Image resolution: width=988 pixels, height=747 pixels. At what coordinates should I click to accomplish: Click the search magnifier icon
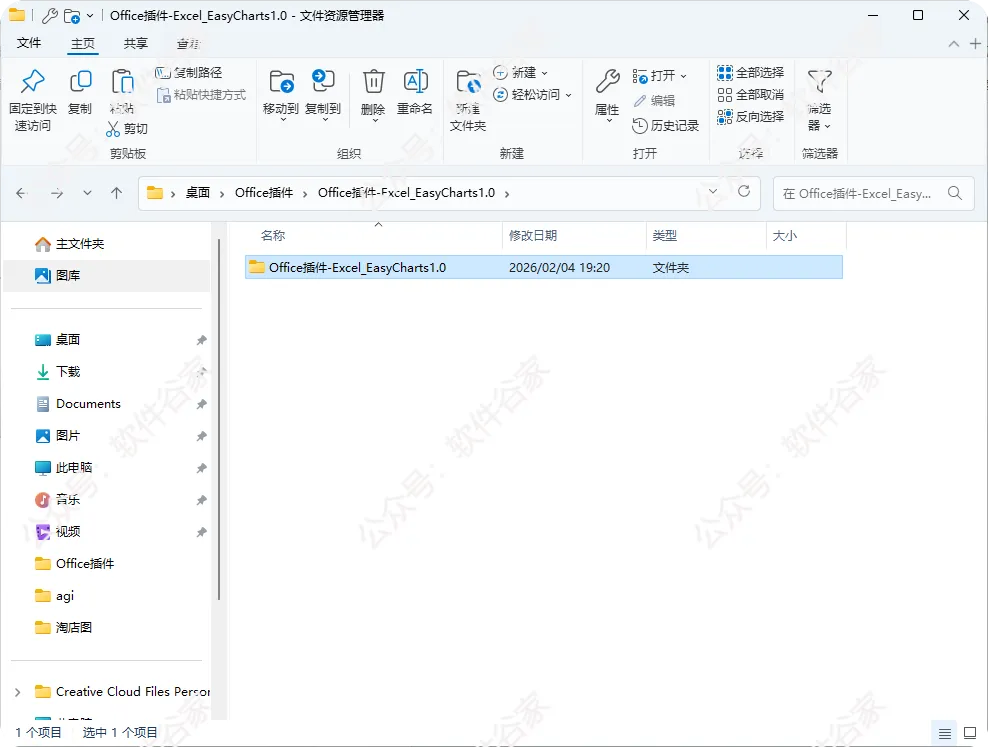[955, 193]
